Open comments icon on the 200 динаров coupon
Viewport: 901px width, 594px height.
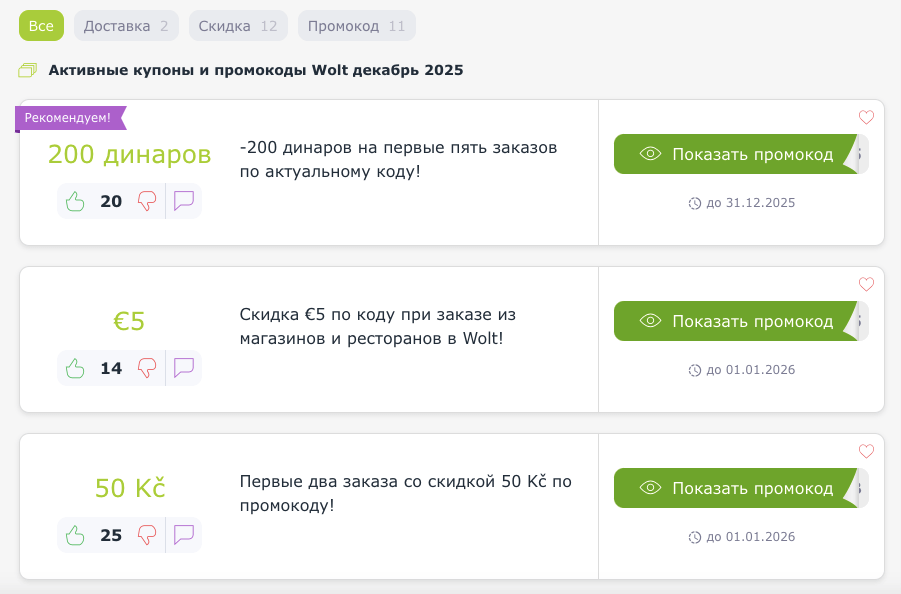coord(183,201)
